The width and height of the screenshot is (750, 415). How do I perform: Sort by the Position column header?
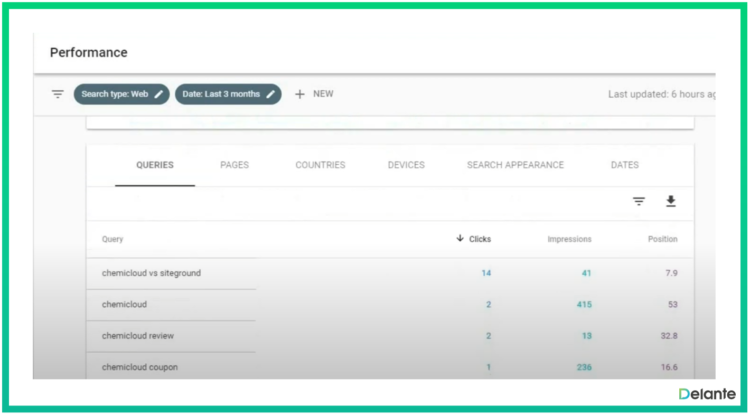point(662,239)
